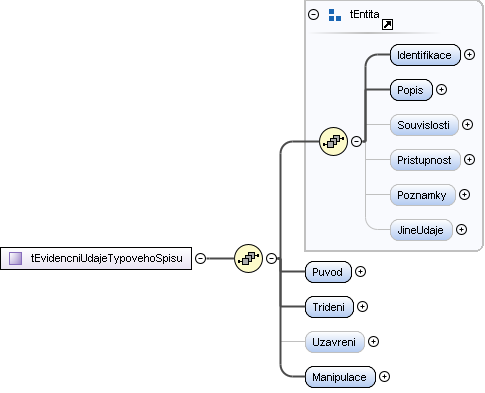Collapse the tEntita inner sequence
The width and height of the screenshot is (485, 393).
coord(356,141)
